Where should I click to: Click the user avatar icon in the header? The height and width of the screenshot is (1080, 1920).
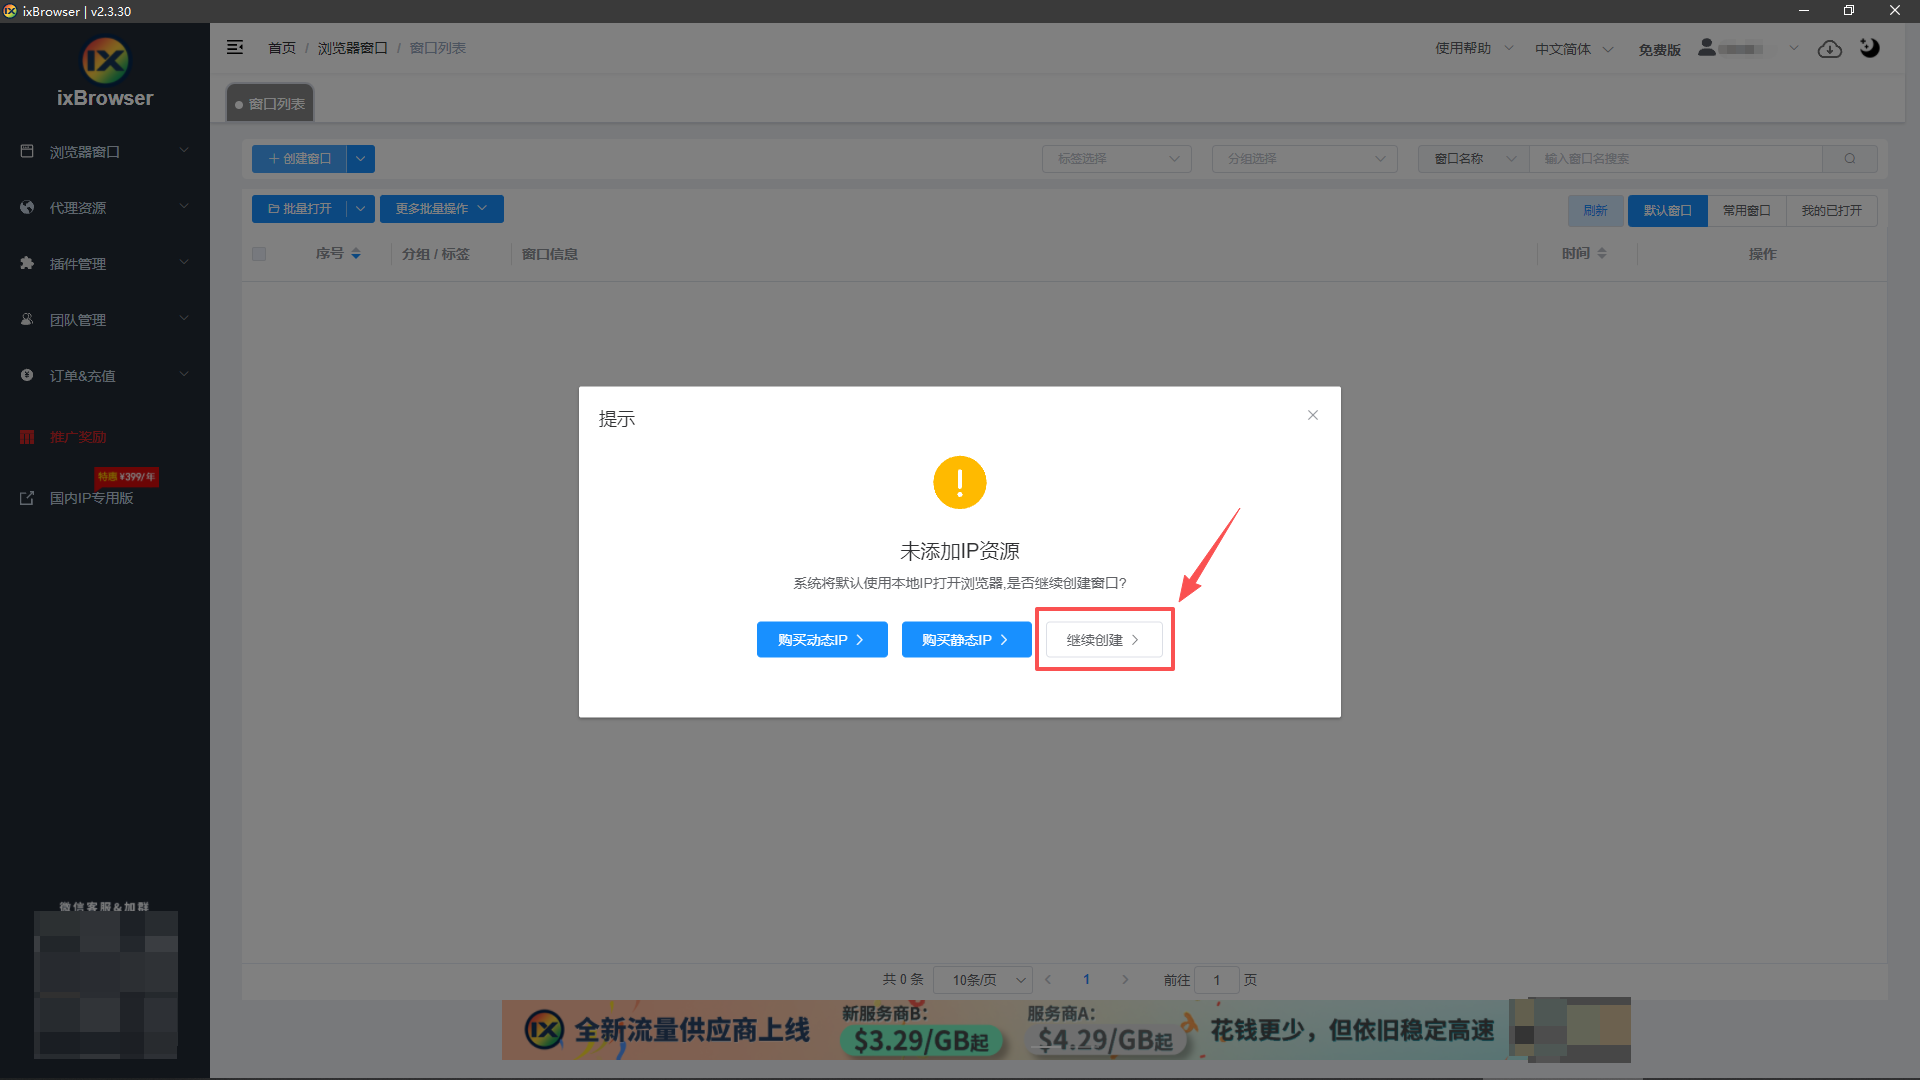pyautogui.click(x=1707, y=47)
